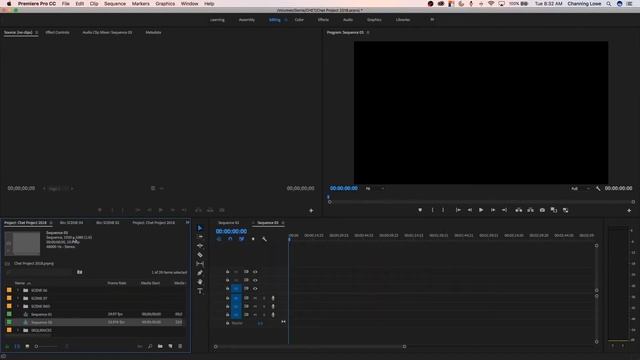Screen dimensions: 640x360
Task: Click Add Marker icon in timeline
Action: [x=253, y=239]
